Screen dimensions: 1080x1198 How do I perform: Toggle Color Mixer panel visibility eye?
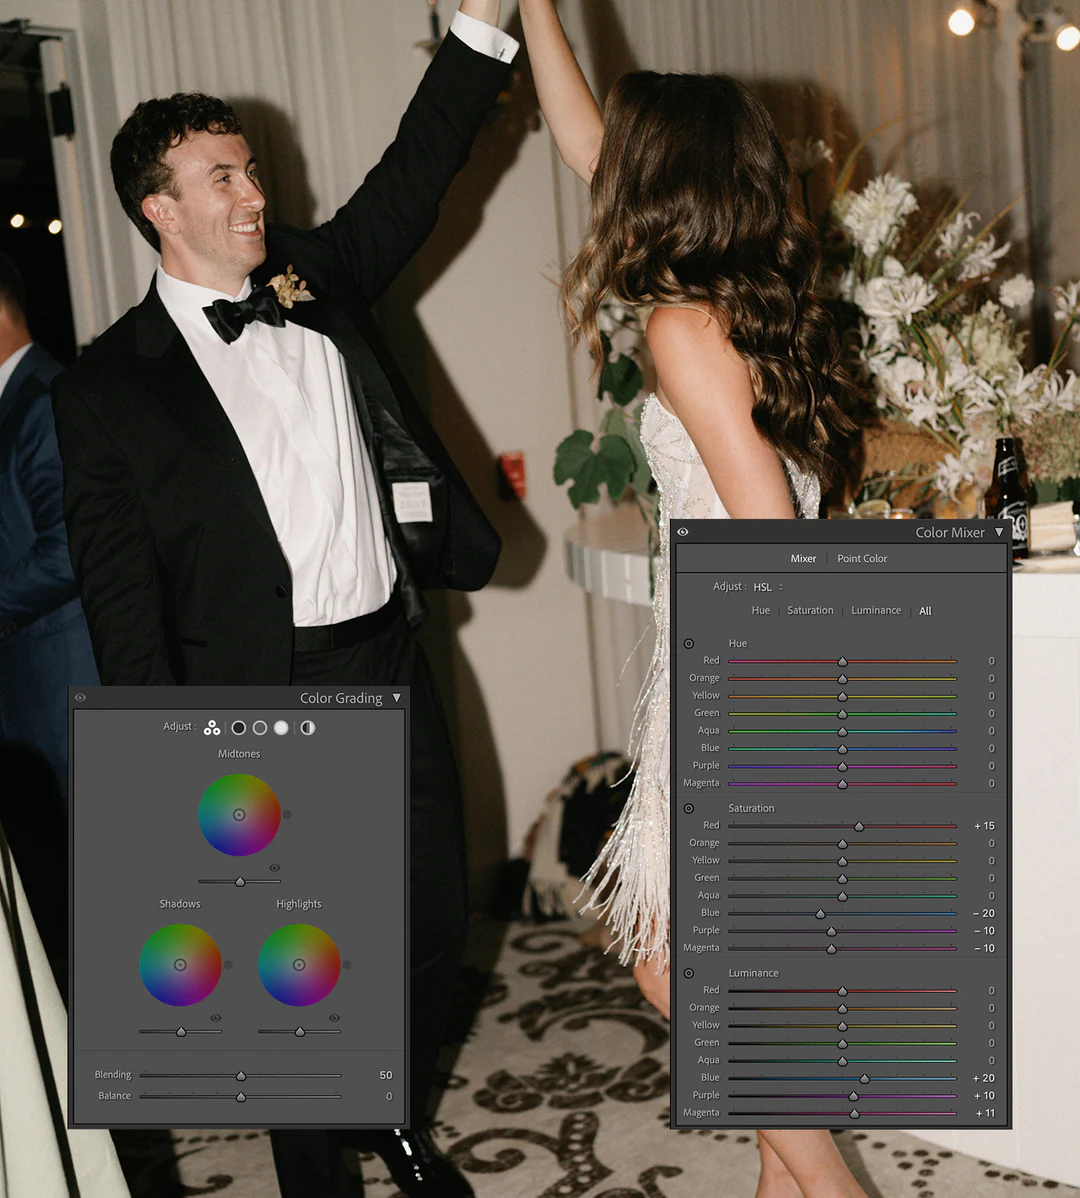(x=683, y=532)
